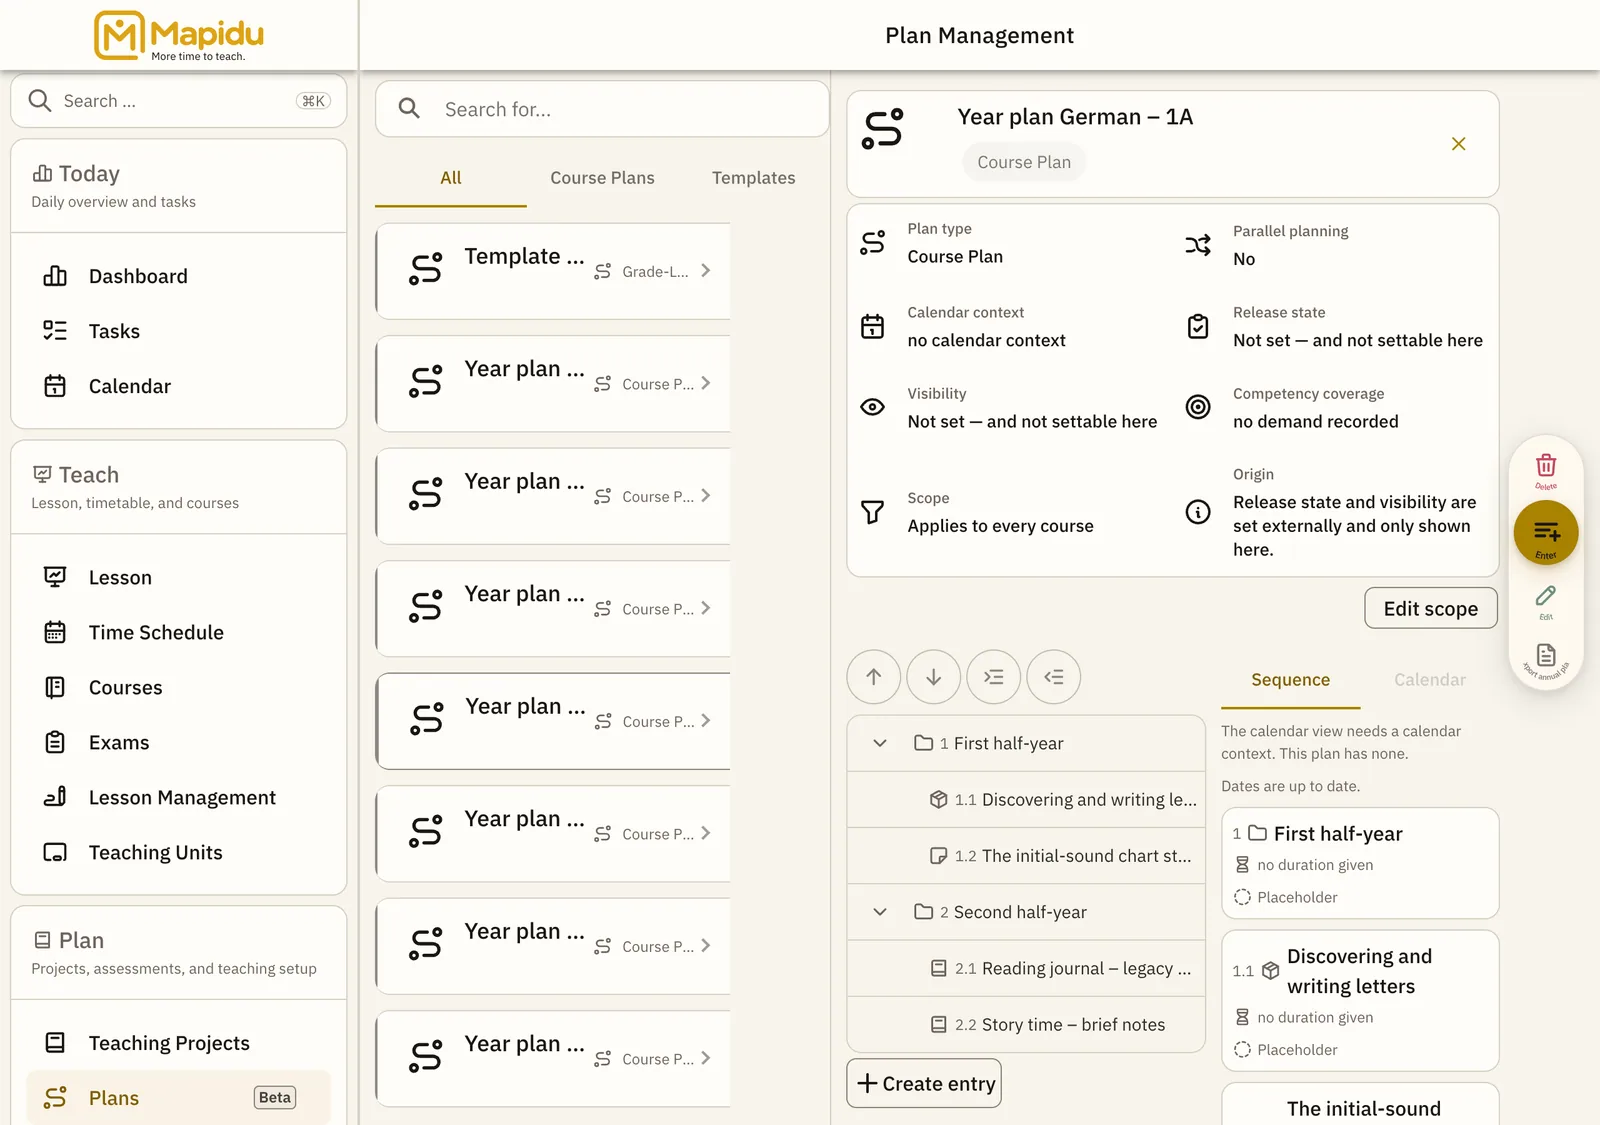Screen dimensions: 1600x1125
Task: Switch to the Sequence tab
Action: click(x=1291, y=680)
